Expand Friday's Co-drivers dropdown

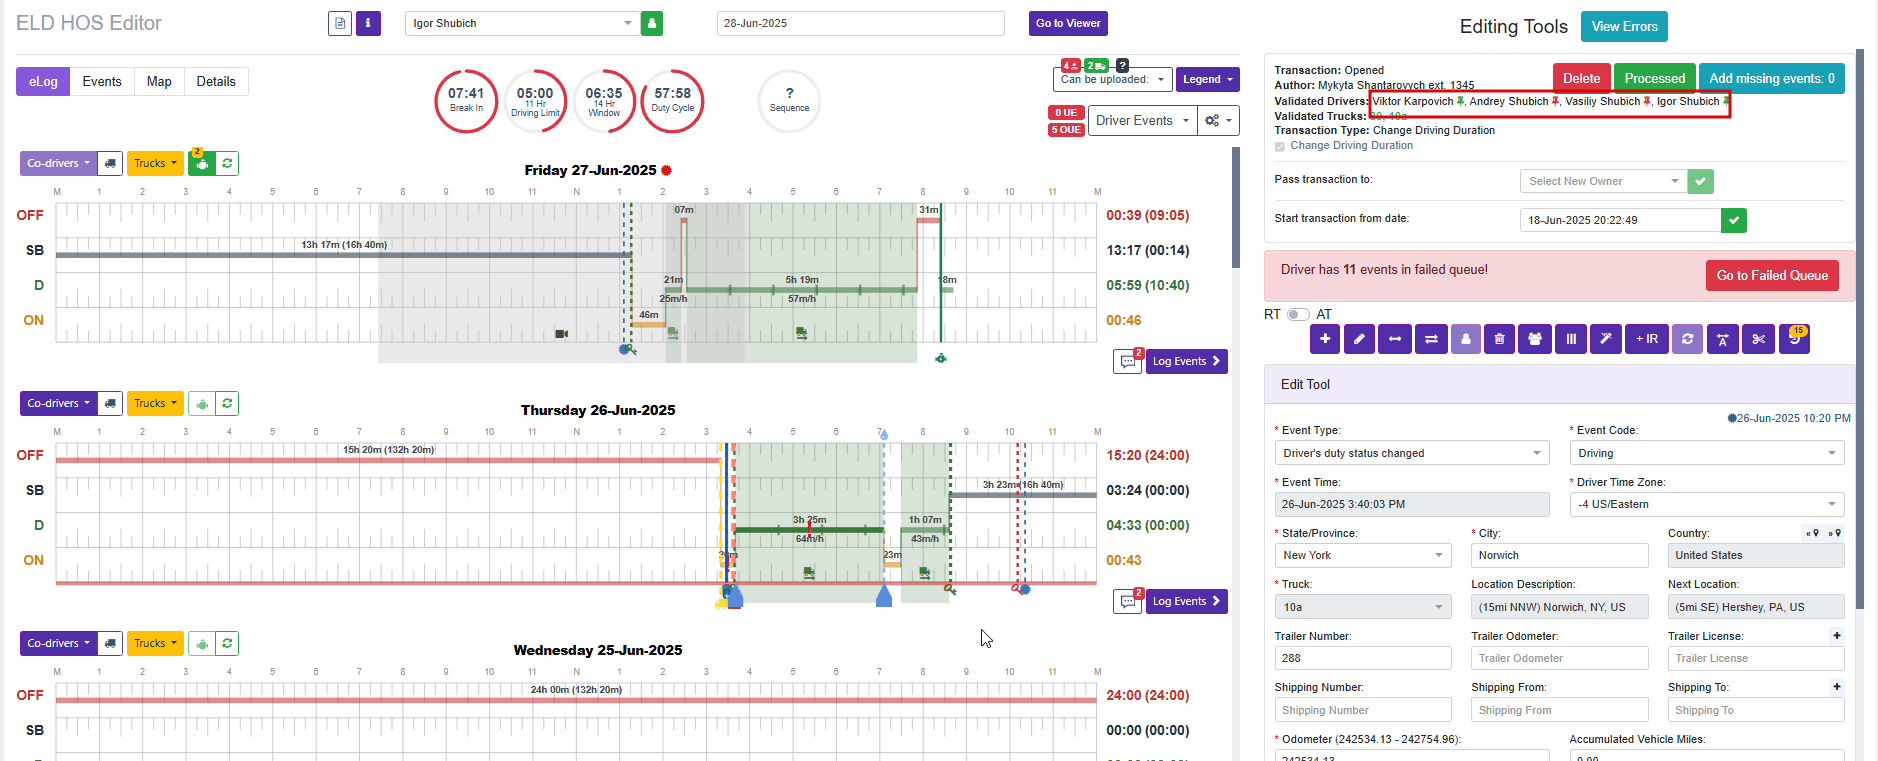58,163
